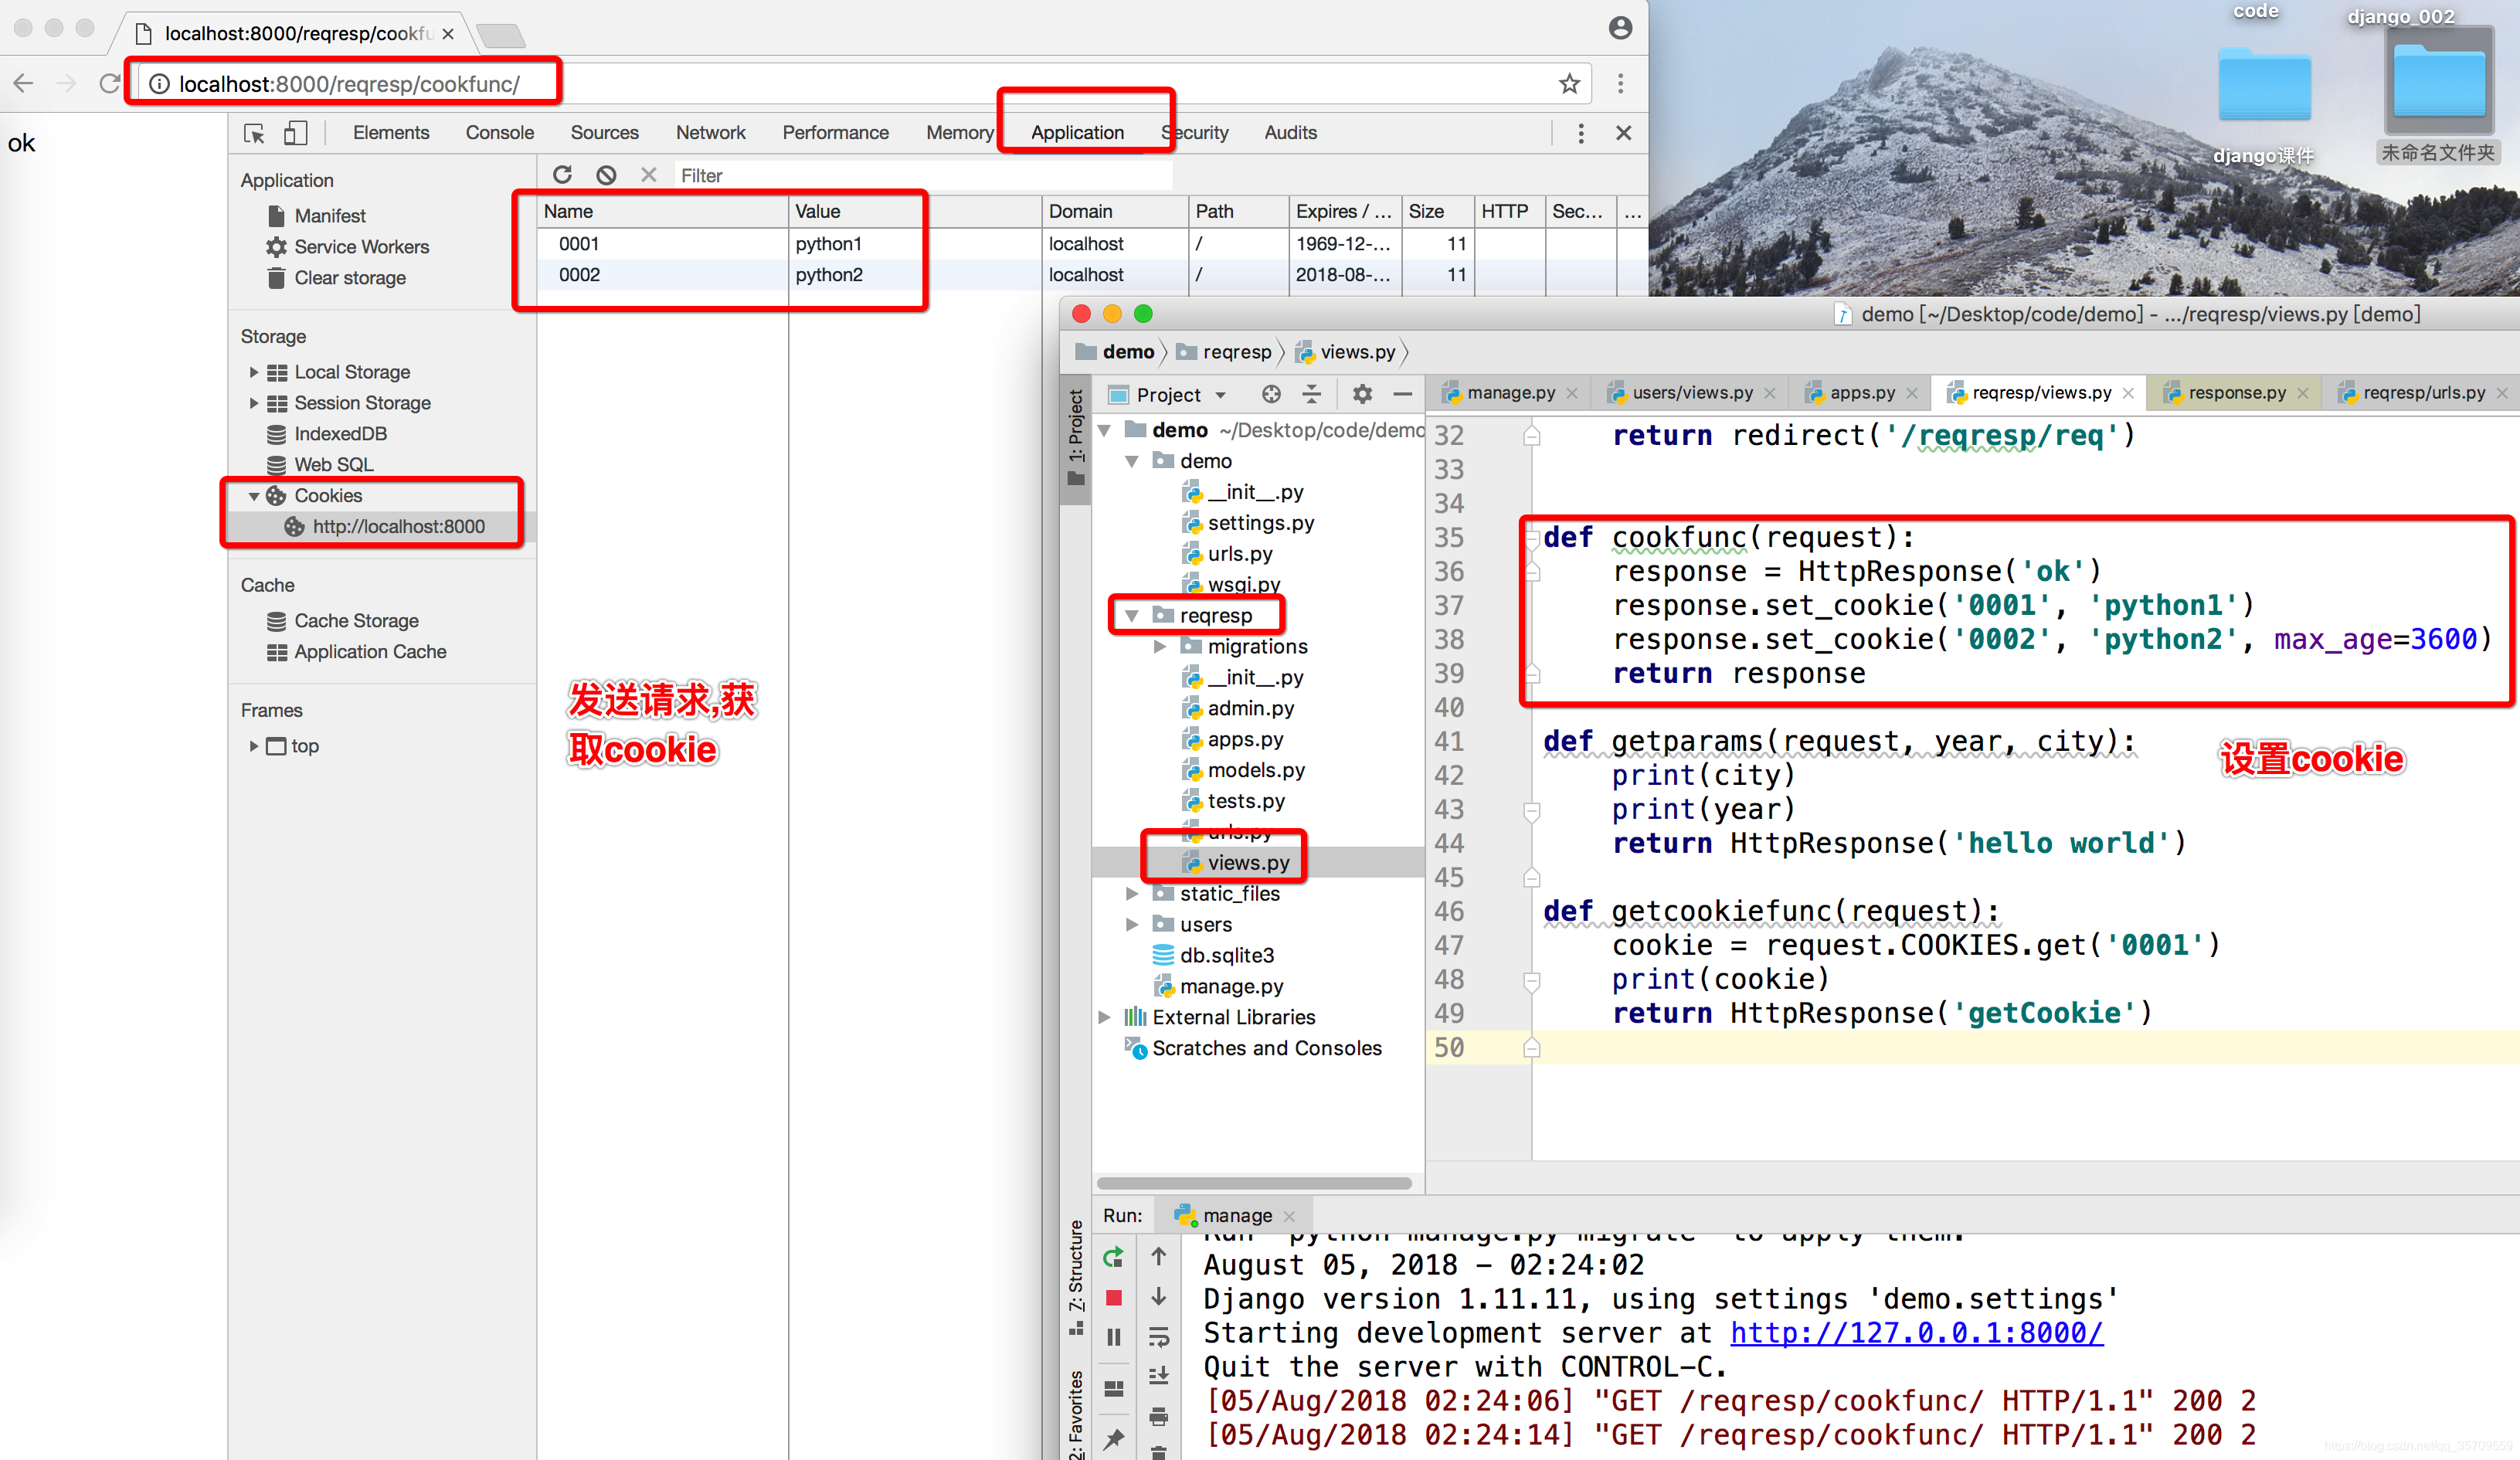Select the Network tab in DevTools

[708, 132]
